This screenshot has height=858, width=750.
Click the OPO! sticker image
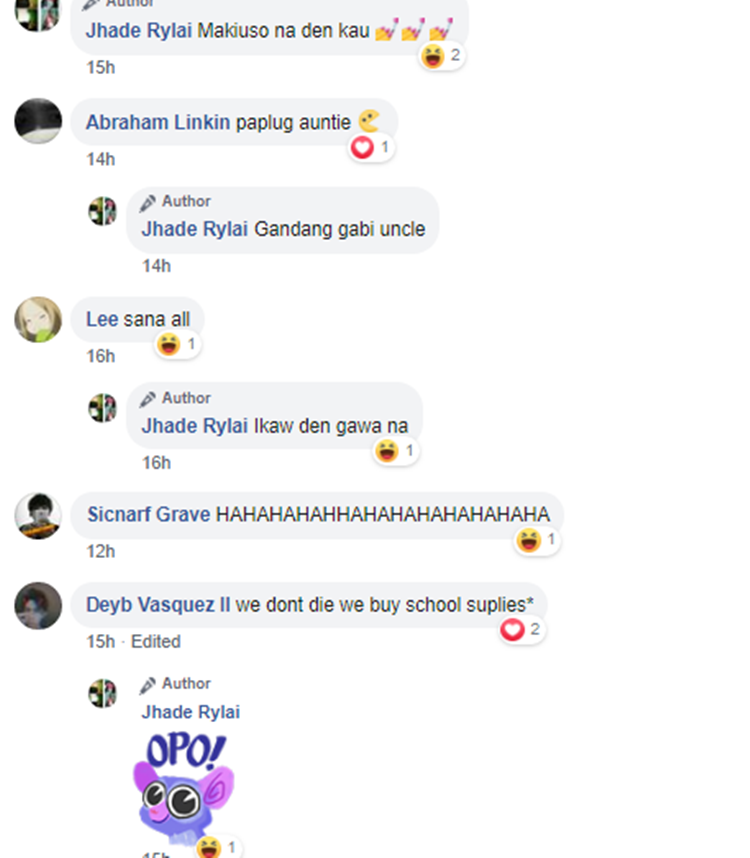click(x=184, y=788)
